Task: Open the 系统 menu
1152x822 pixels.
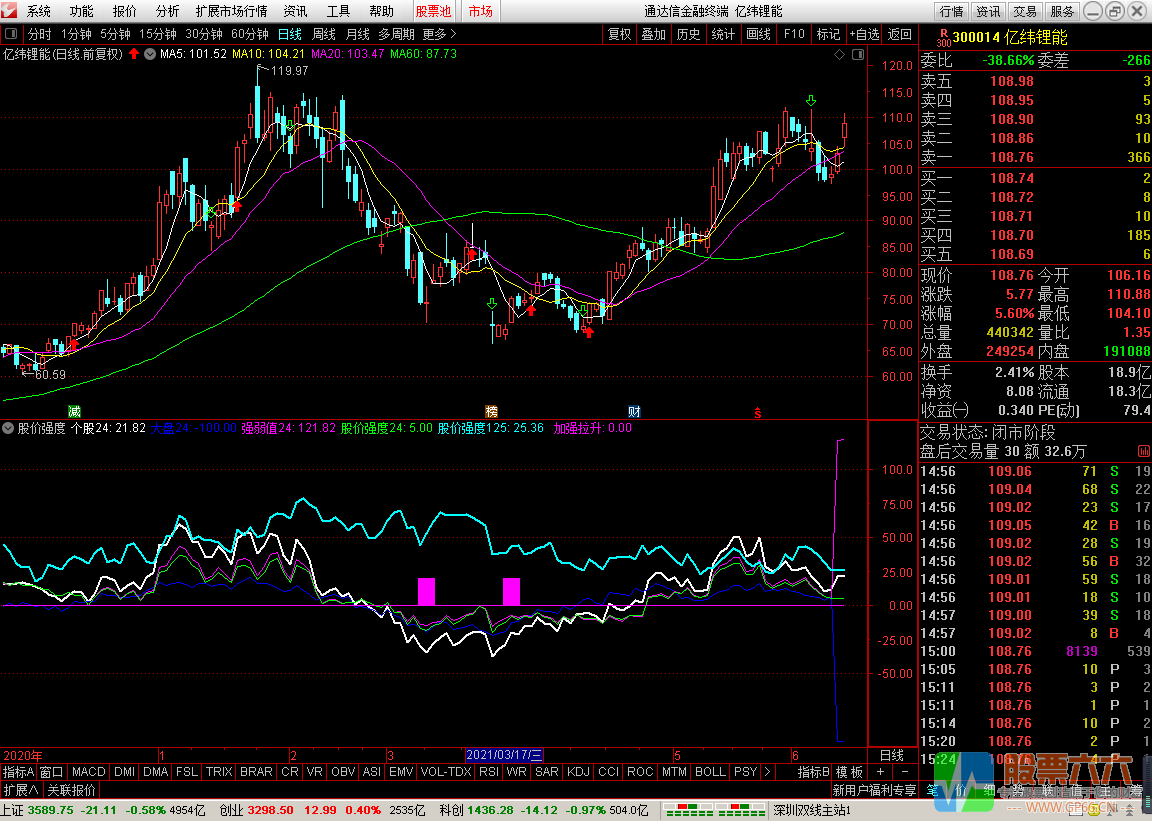Action: pyautogui.click(x=38, y=11)
